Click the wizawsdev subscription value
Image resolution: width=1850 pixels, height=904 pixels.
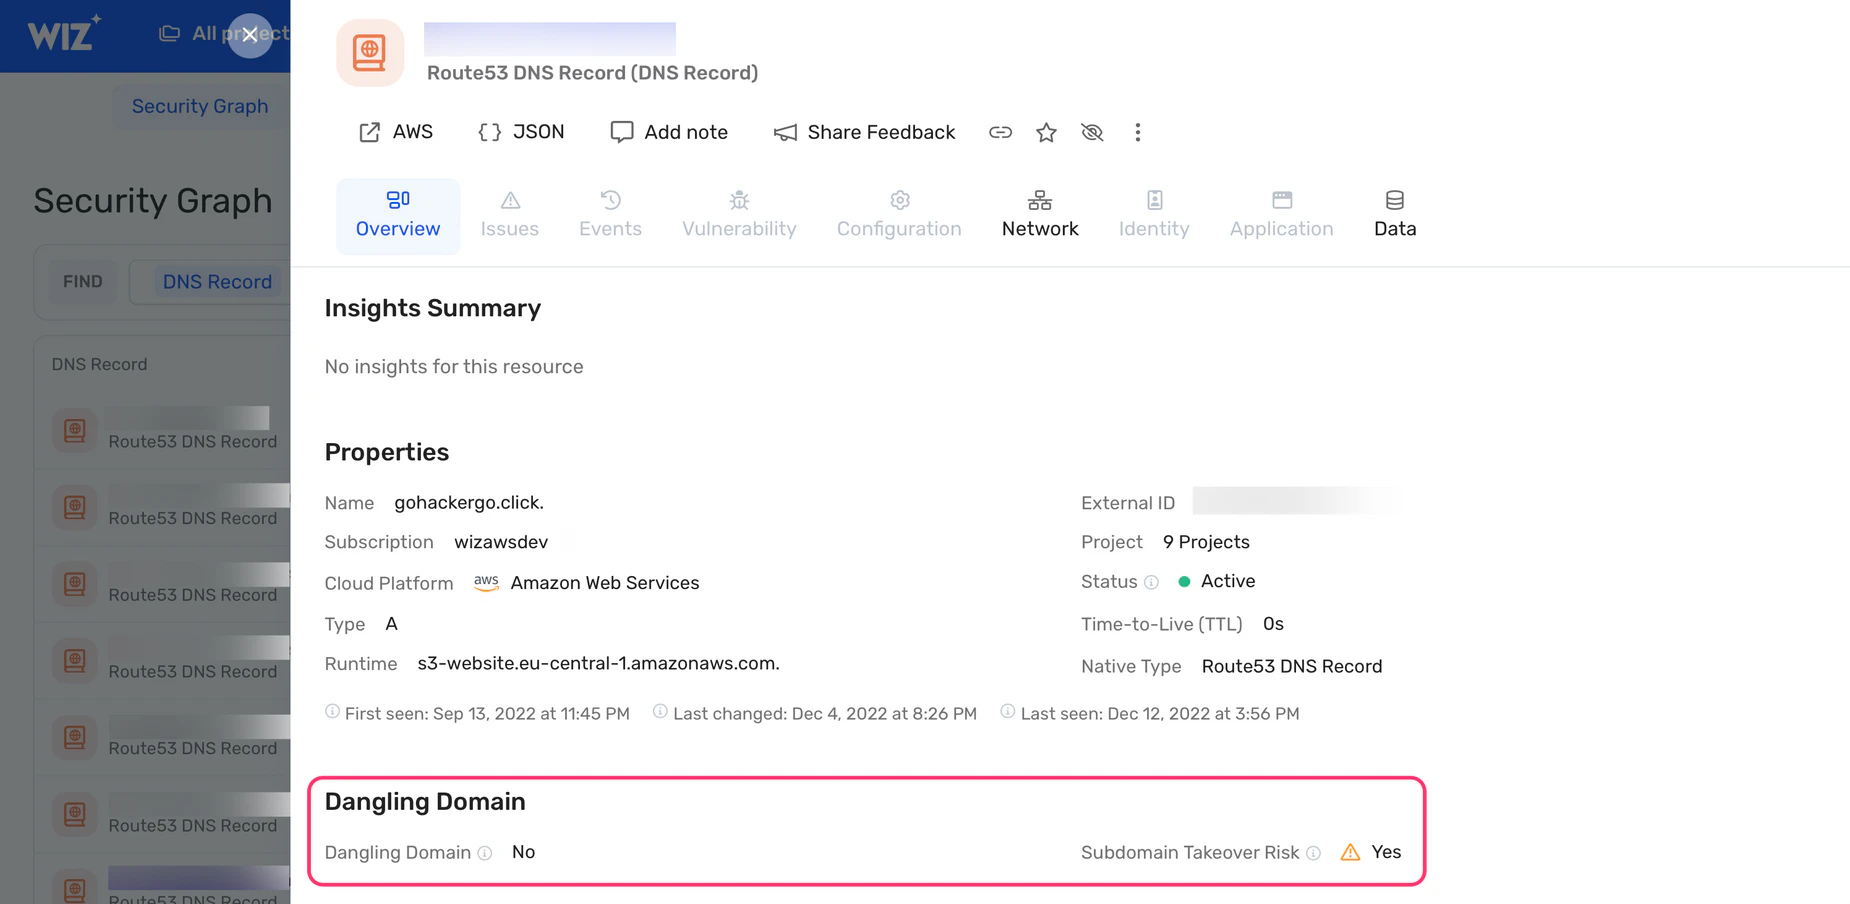point(501,542)
